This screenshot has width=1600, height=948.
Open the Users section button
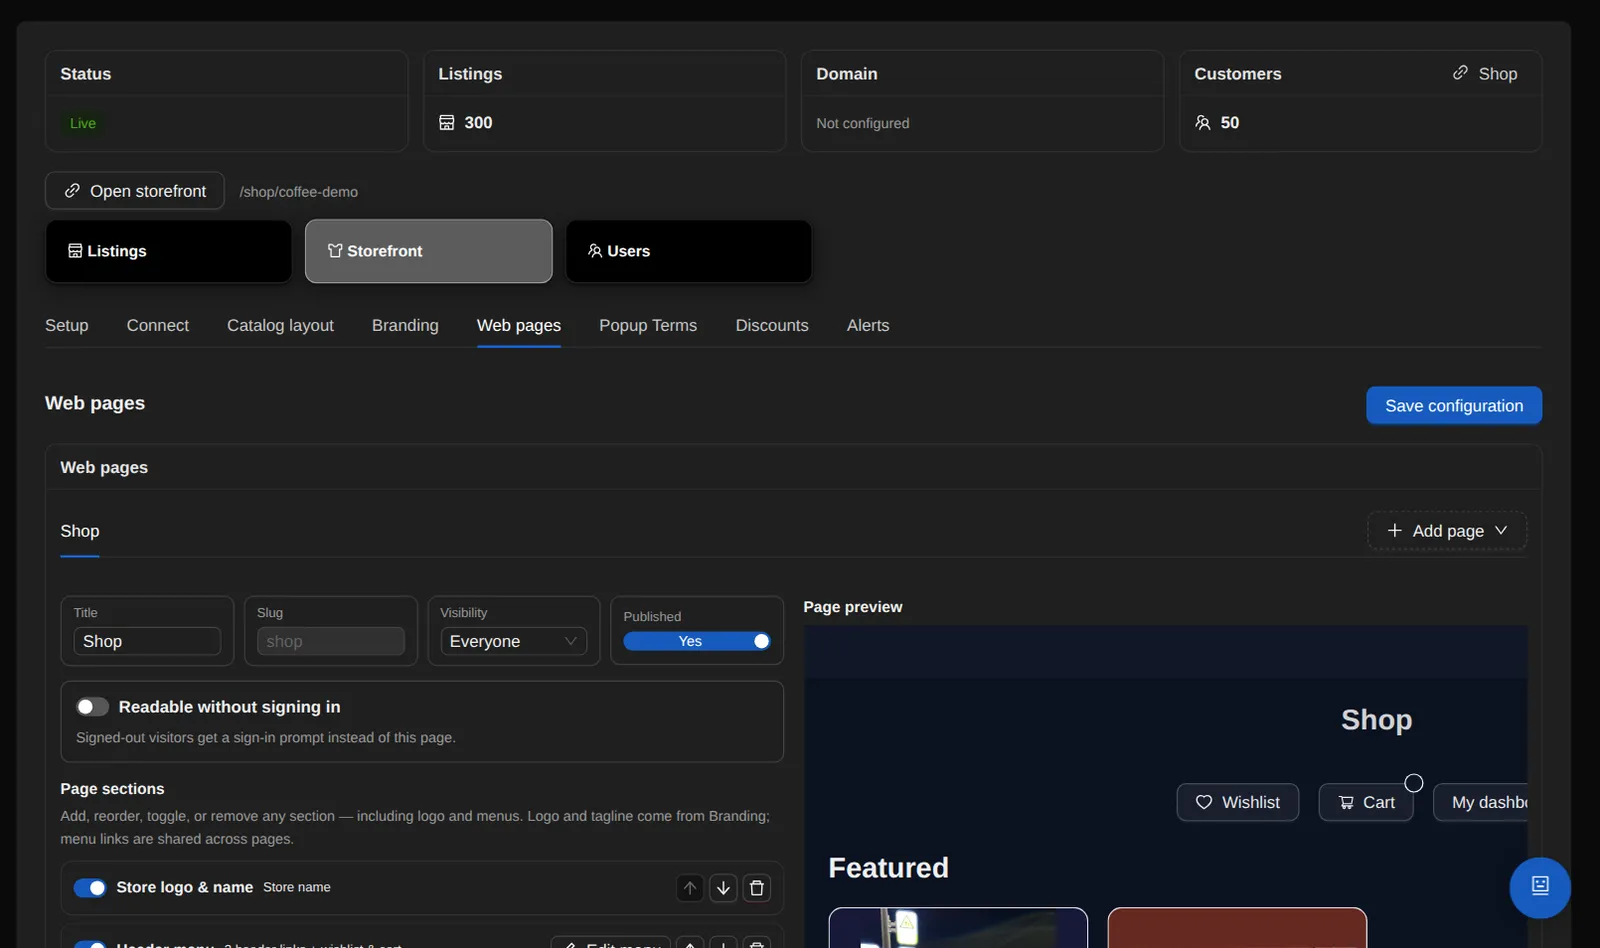[689, 251]
